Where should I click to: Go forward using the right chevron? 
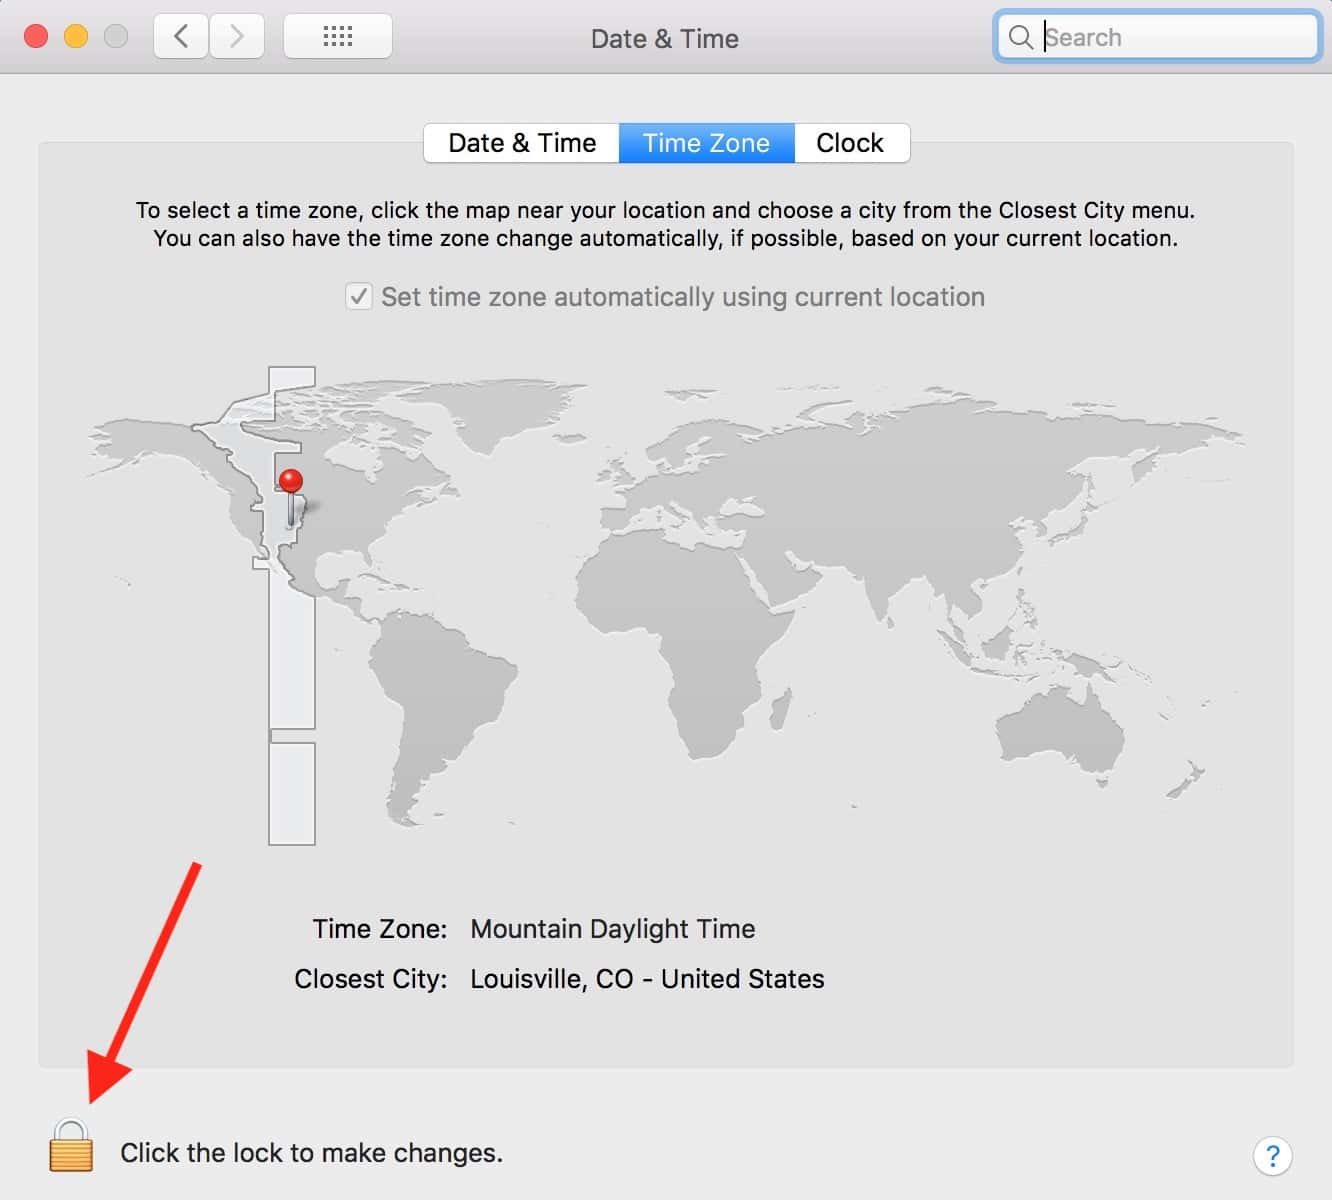(237, 37)
